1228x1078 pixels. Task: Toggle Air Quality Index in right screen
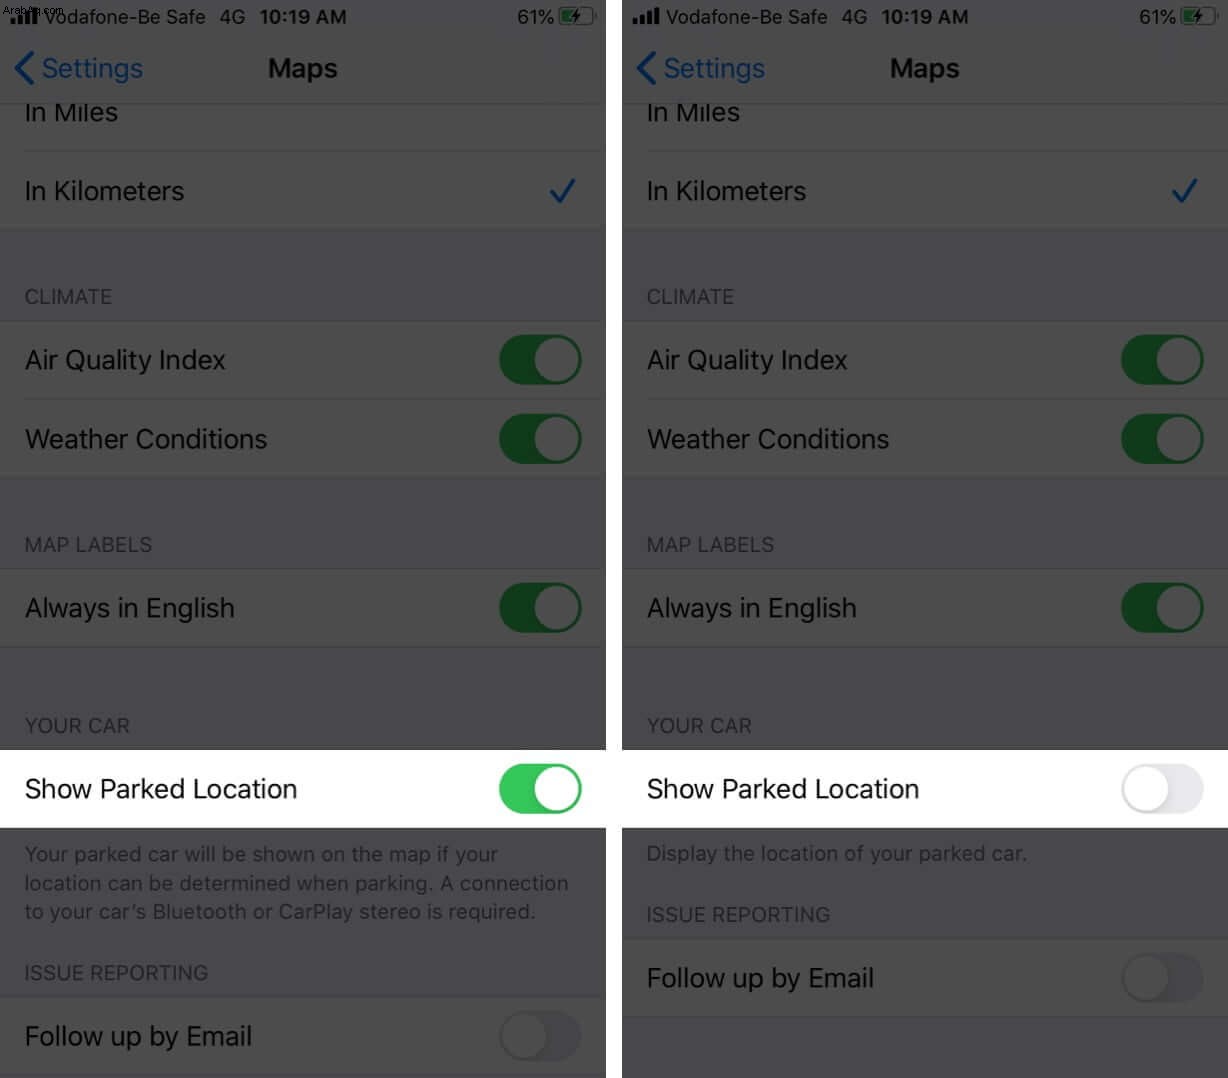pyautogui.click(x=1162, y=360)
